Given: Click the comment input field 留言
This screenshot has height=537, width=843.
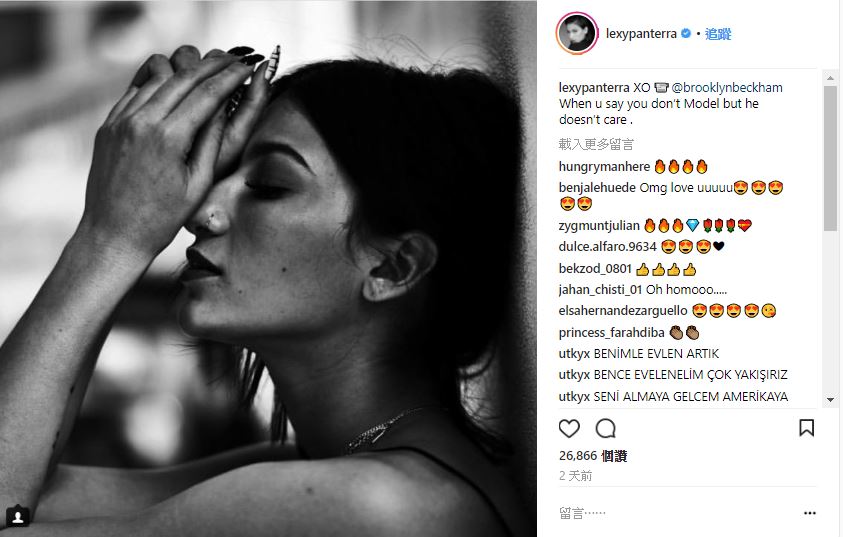Looking at the screenshot, I should click(677, 513).
